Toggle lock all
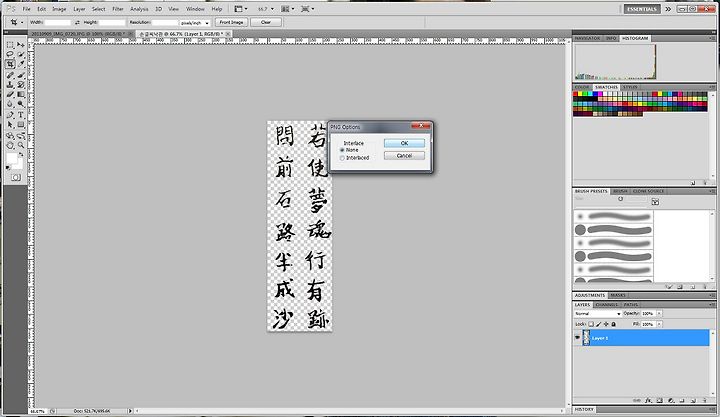The image size is (720, 417). pyautogui.click(x=613, y=324)
